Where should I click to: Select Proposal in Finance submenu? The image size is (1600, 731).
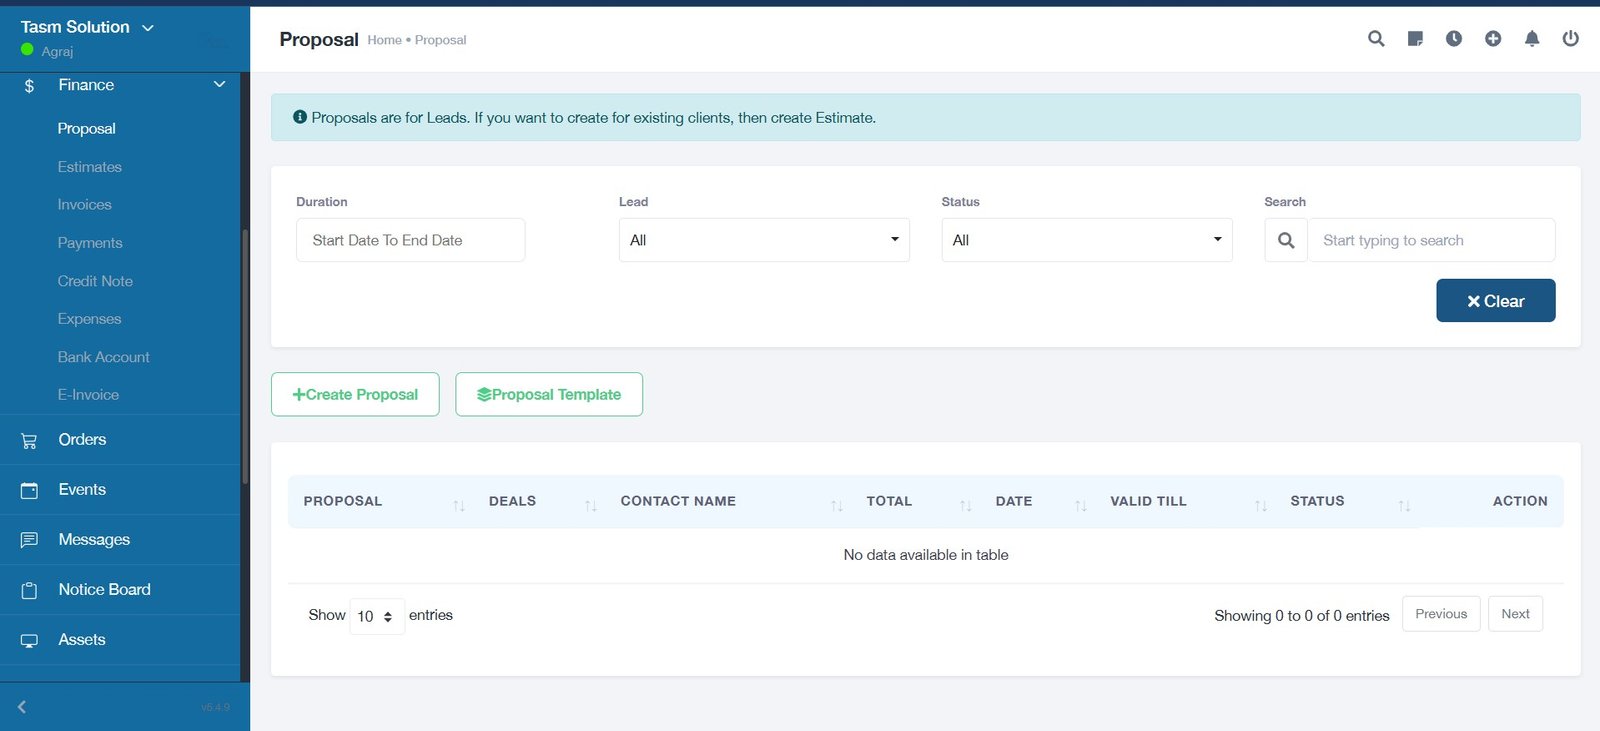87,129
